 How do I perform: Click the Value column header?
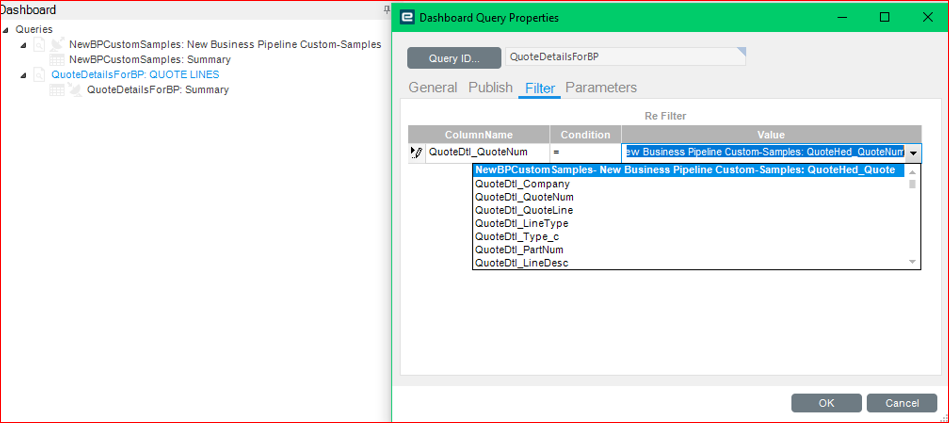click(771, 134)
